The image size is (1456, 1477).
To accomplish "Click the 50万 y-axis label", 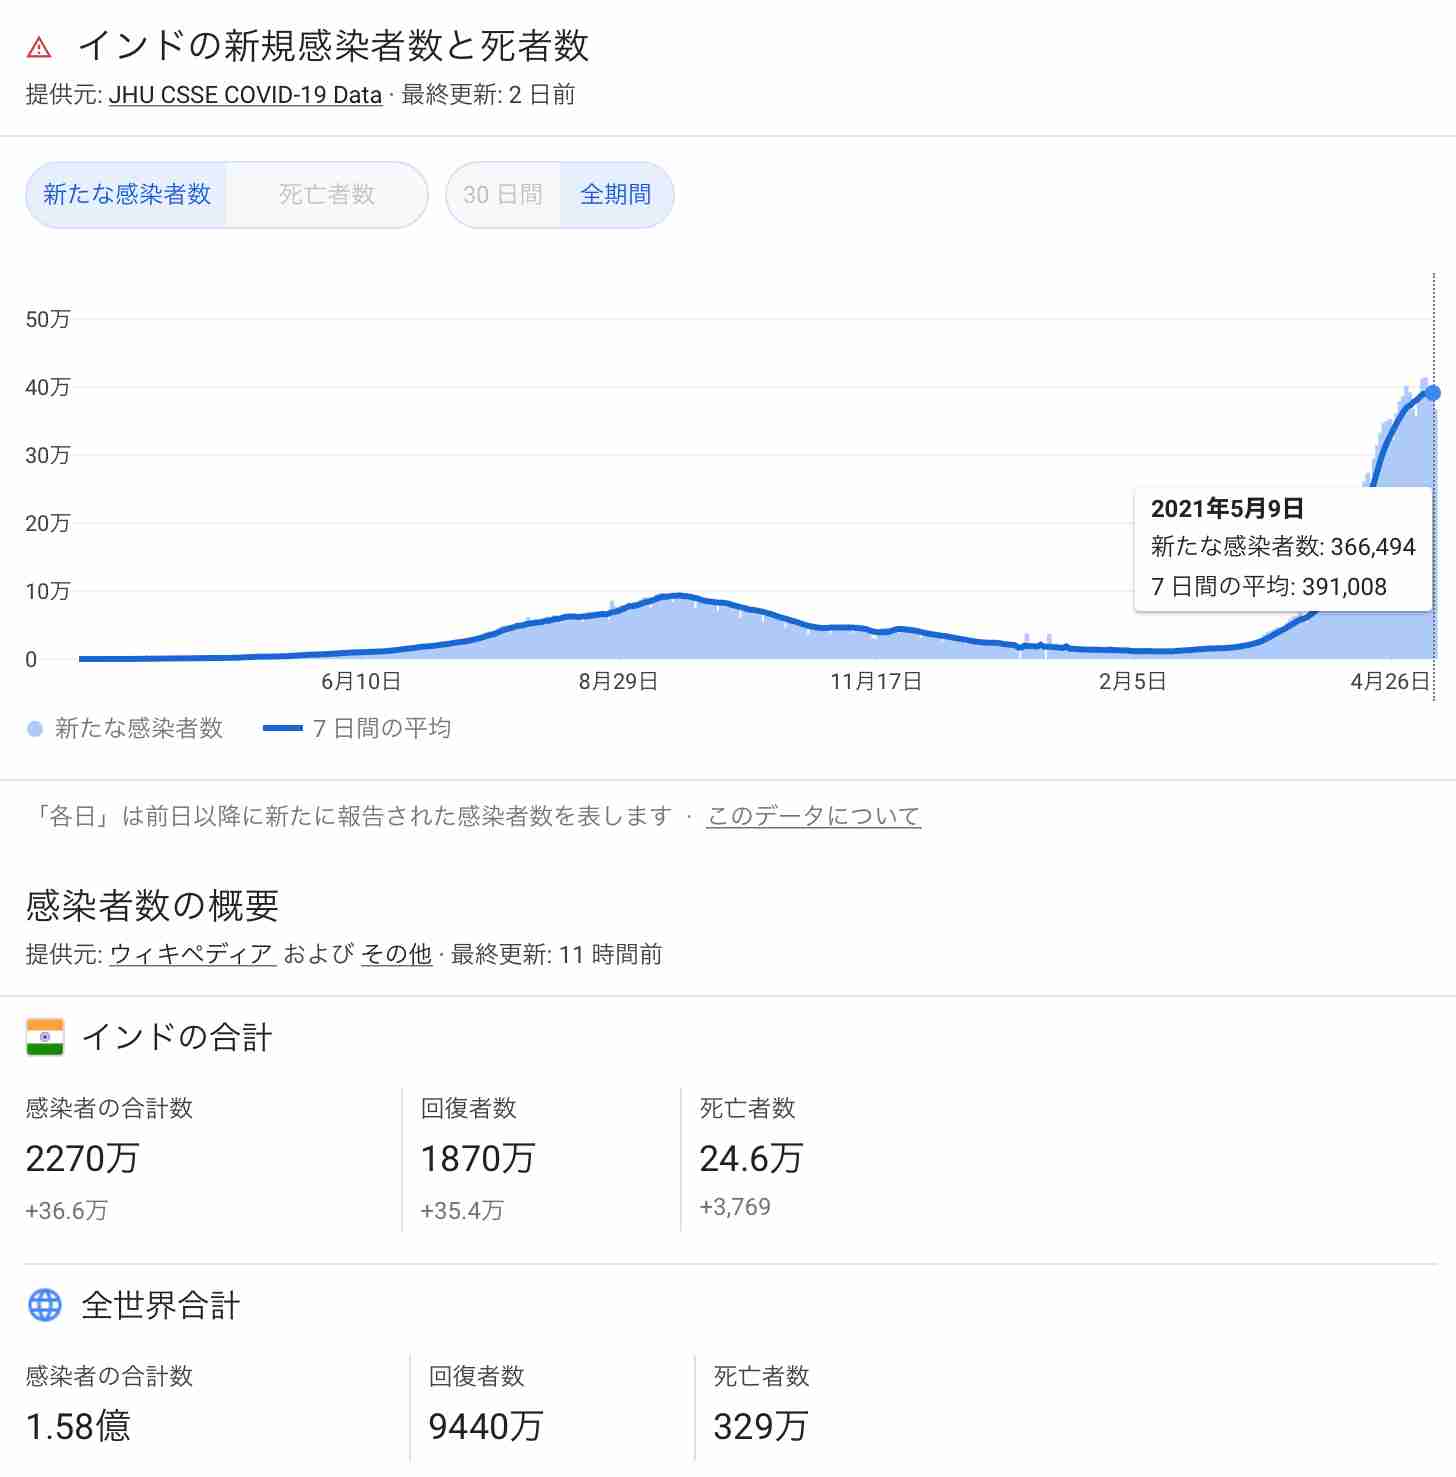I will coord(48,320).
